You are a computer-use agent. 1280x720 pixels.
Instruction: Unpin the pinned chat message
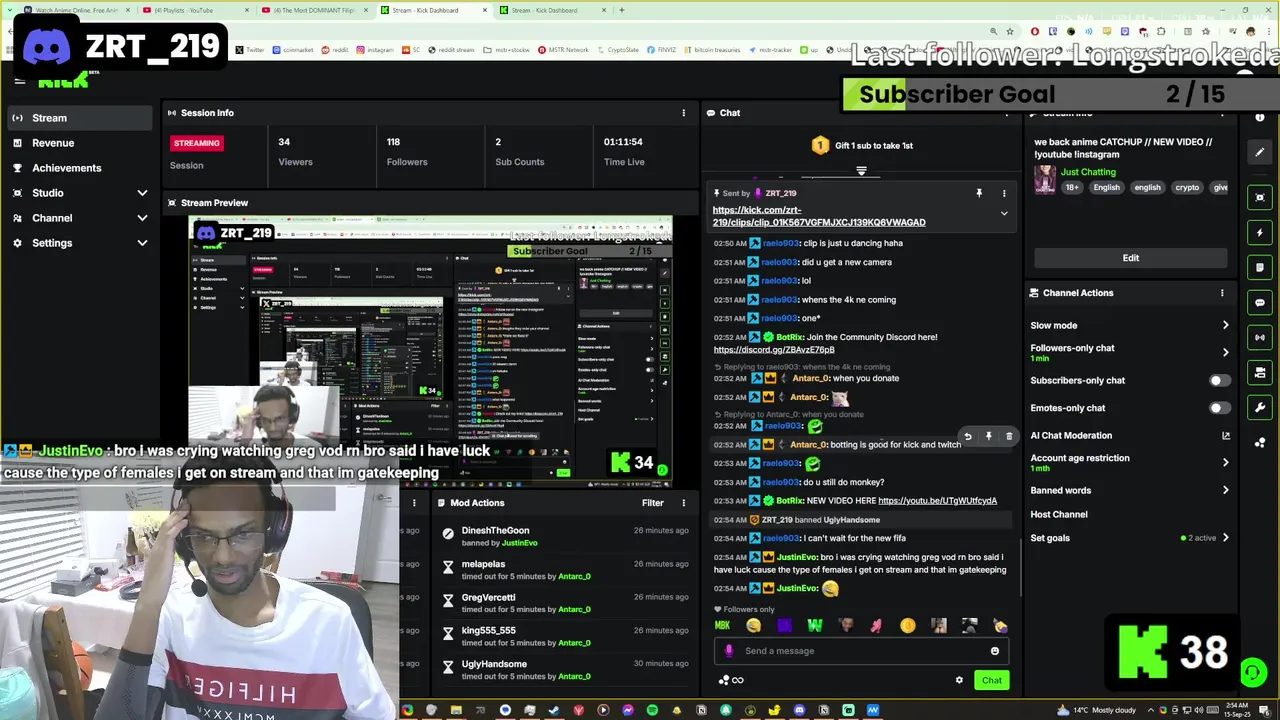(x=979, y=193)
